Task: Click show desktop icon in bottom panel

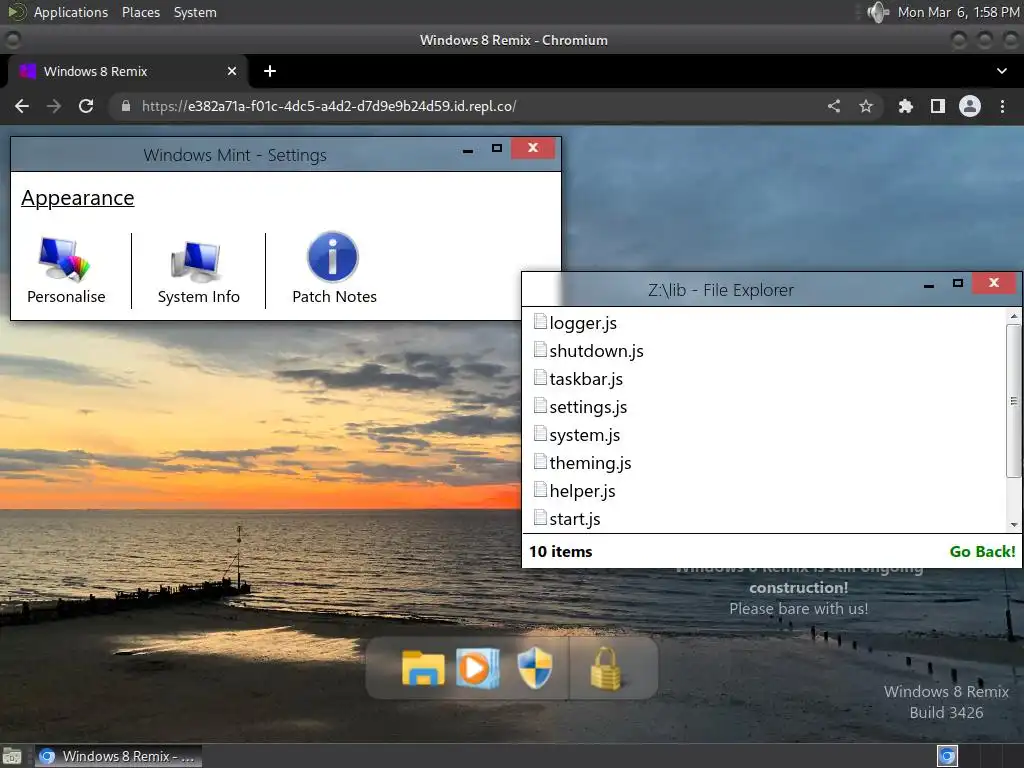Action: click(x=12, y=757)
